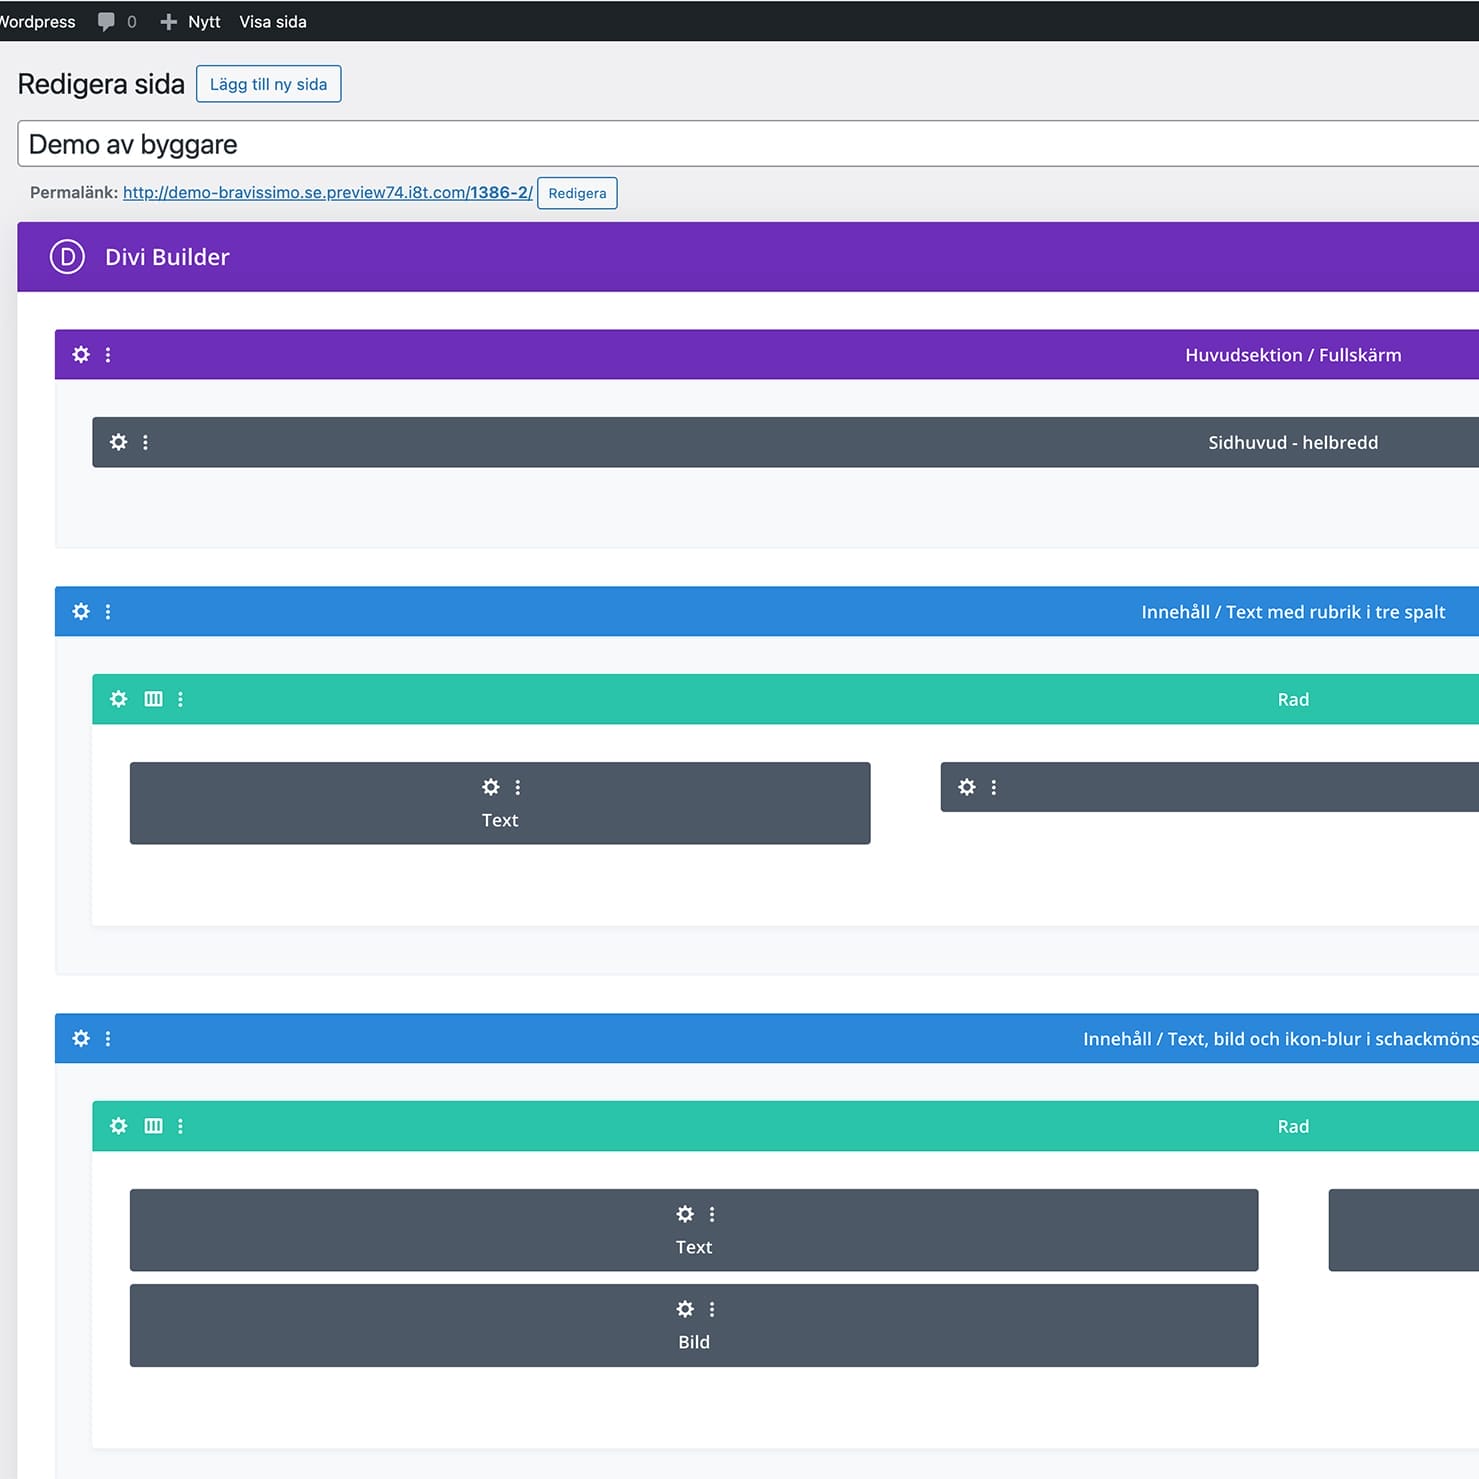Open settings gear of second green Rad
The height and width of the screenshot is (1479, 1479).
119,1126
